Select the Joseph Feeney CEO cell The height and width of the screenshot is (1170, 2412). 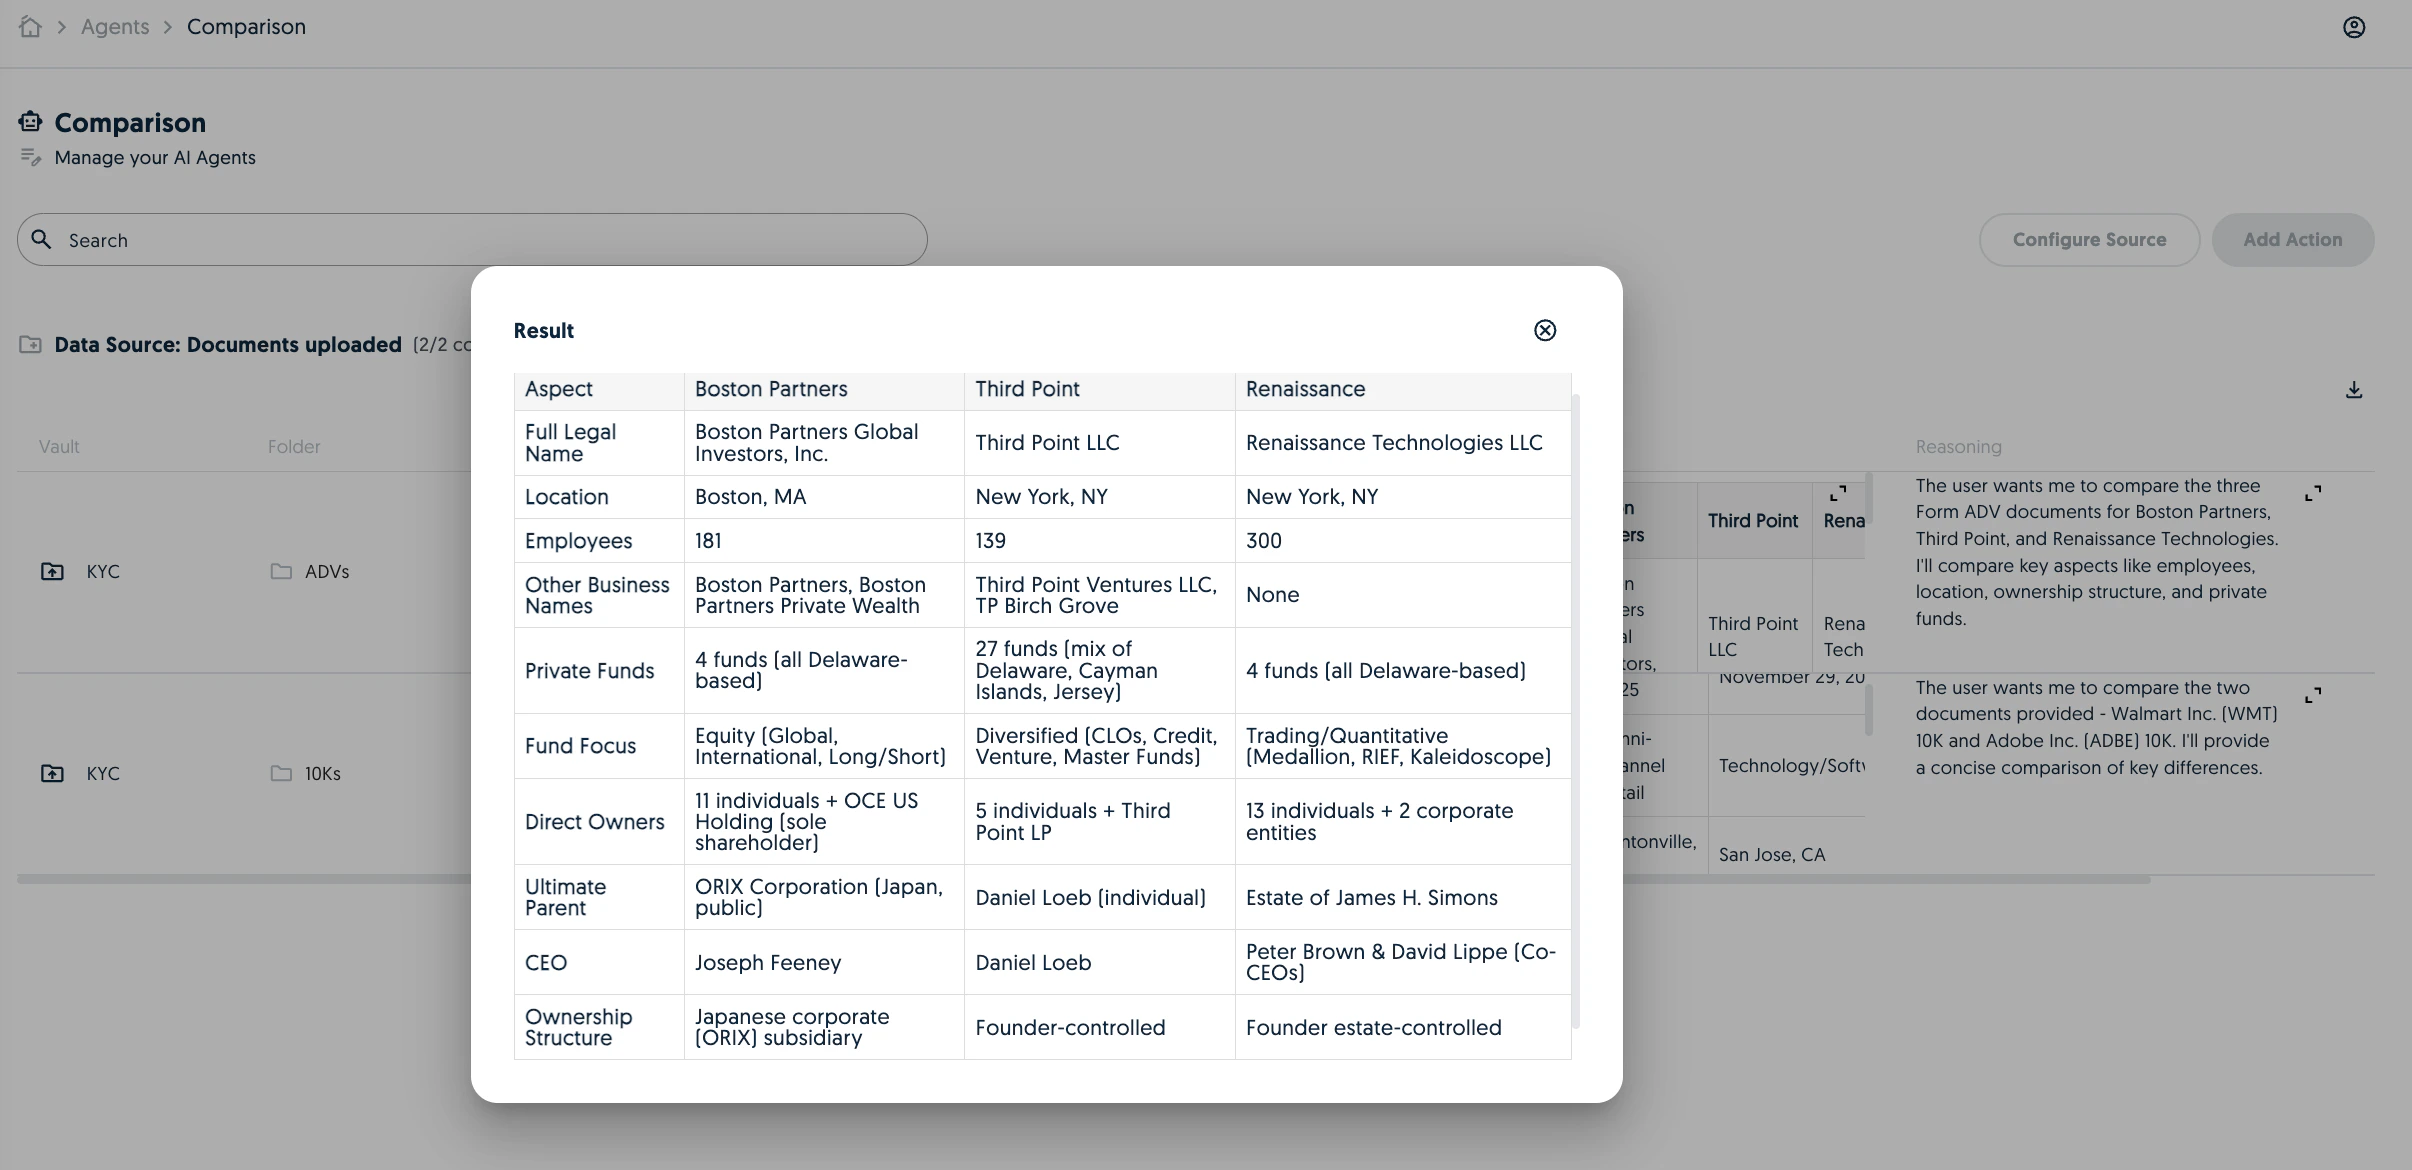(x=824, y=962)
